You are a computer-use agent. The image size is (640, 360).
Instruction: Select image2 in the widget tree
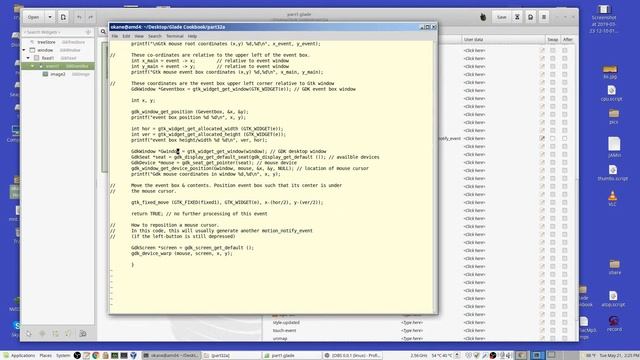(58, 74)
